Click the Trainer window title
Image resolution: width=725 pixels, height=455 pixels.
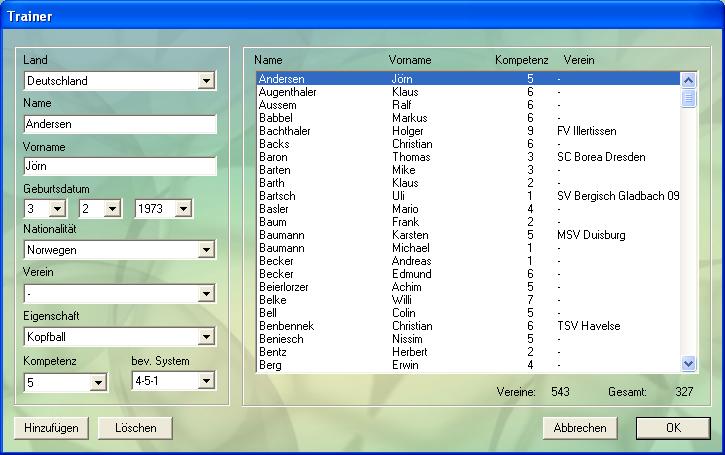click(30, 17)
